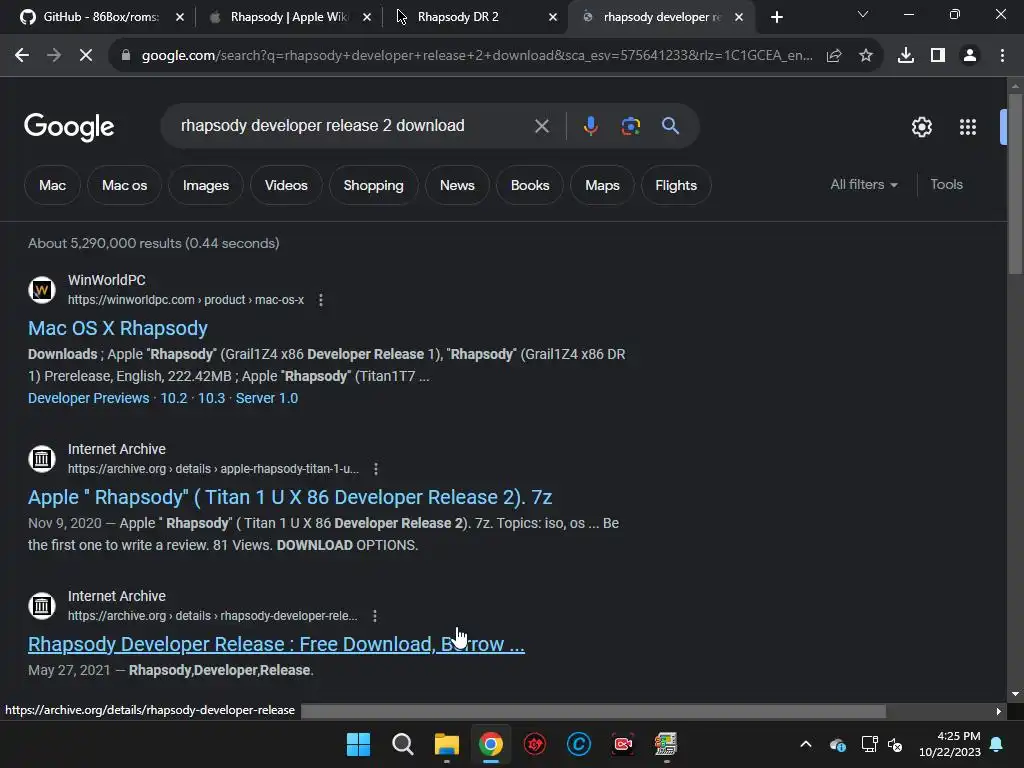Open the Windows Start menu
Viewport: 1024px width, 768px height.
click(x=358, y=744)
